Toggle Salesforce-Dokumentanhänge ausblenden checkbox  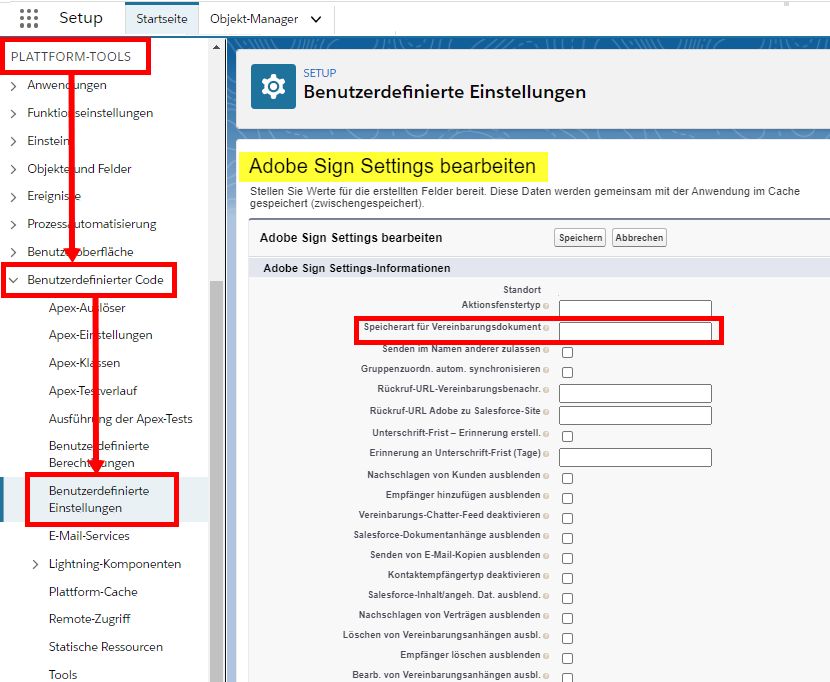click(567, 539)
